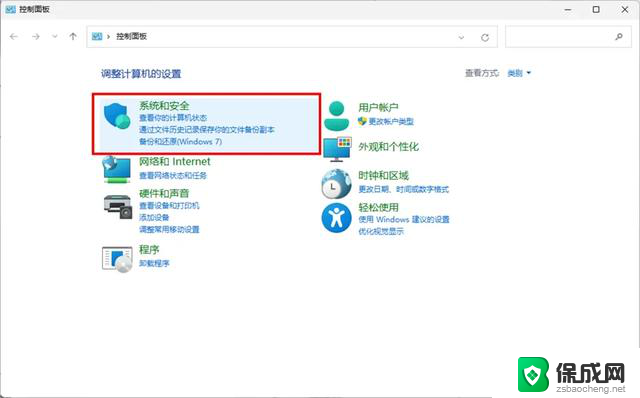
Task: Open 卸载程序 link
Action: click(154, 263)
